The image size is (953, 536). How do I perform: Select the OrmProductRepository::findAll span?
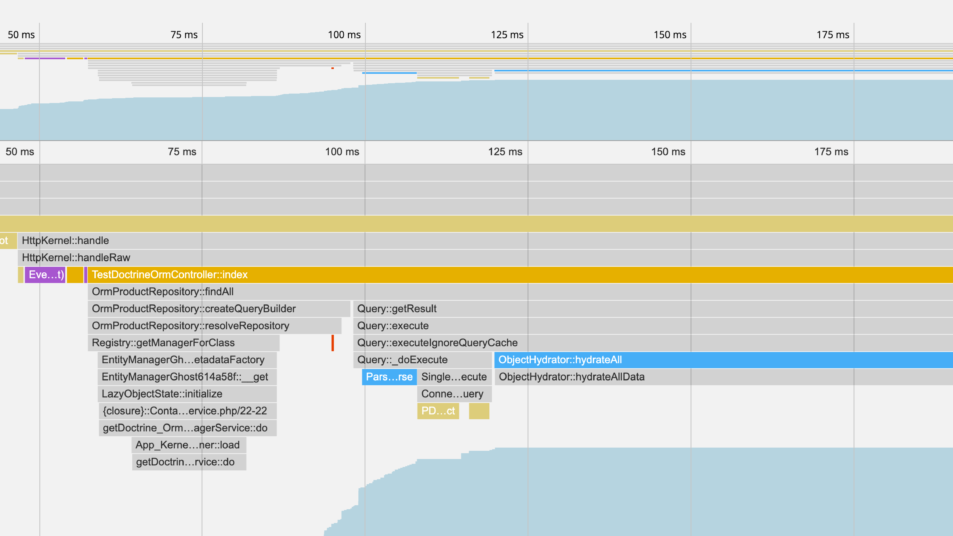point(163,292)
